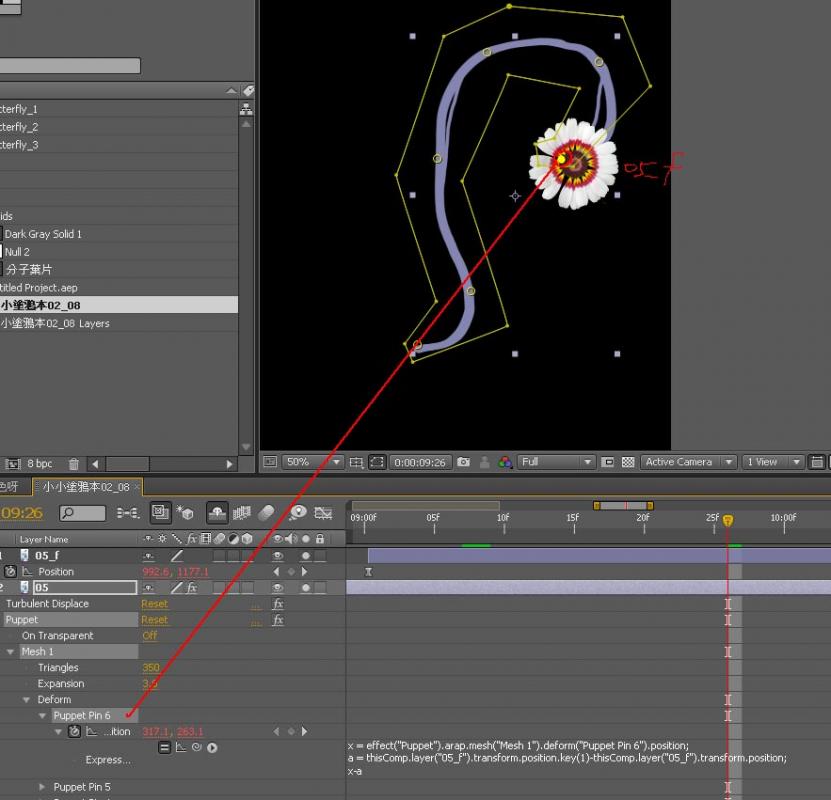
Task: Switch to the 小小塗鴉本02_08 timeline tab
Action: pyautogui.click(x=85, y=487)
